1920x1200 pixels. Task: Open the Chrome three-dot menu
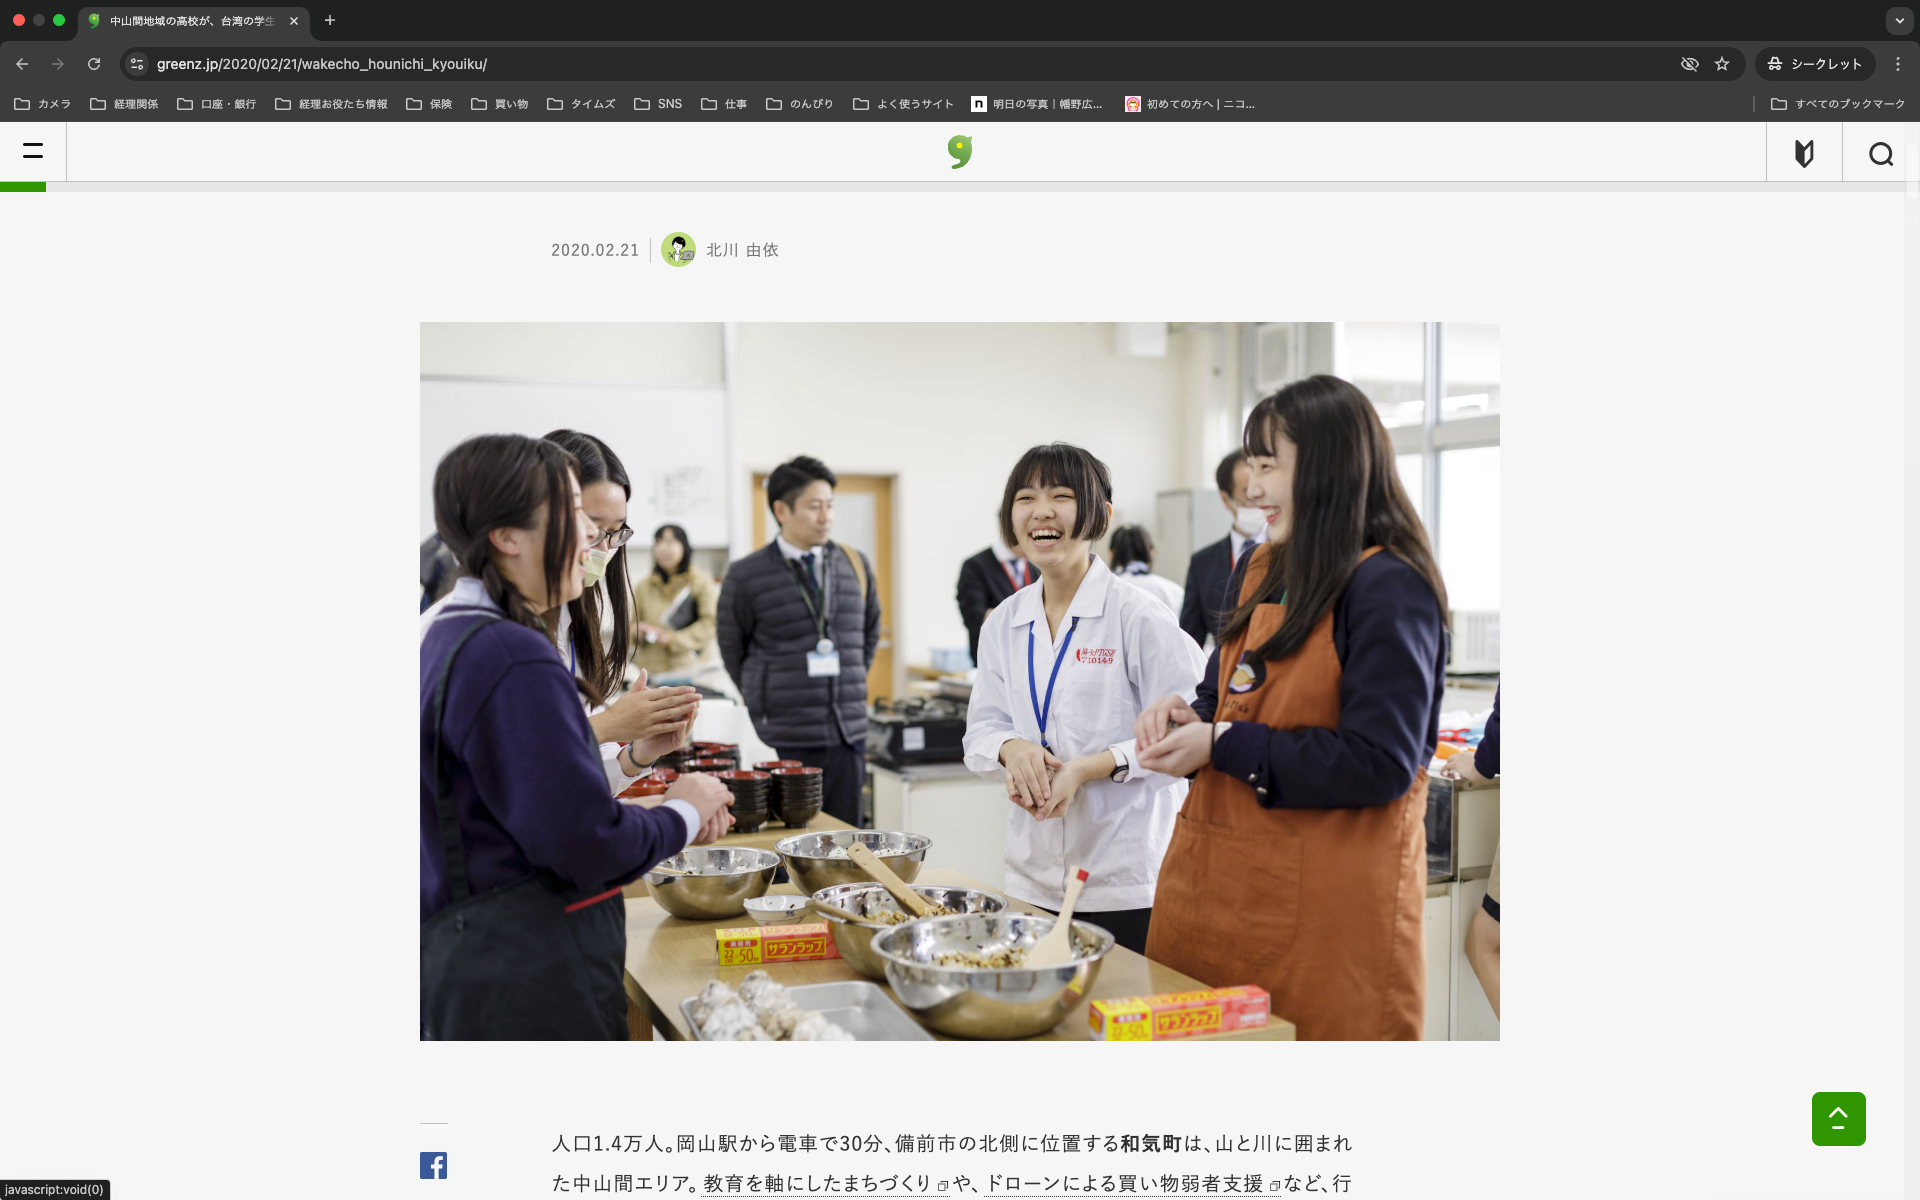point(1897,64)
